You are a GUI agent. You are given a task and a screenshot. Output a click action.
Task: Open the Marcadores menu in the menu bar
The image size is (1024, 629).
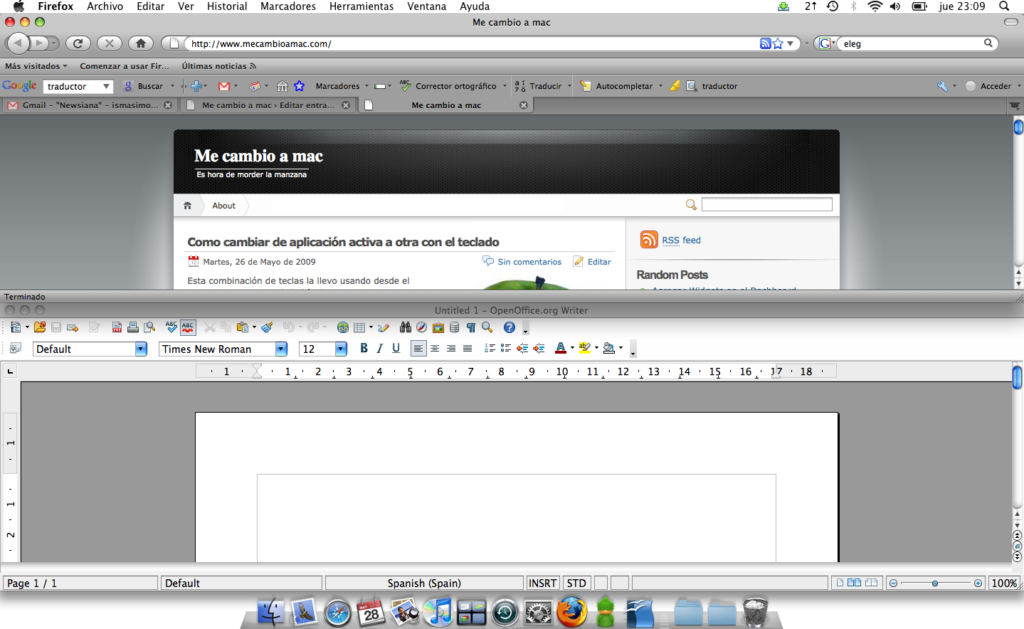tap(288, 7)
